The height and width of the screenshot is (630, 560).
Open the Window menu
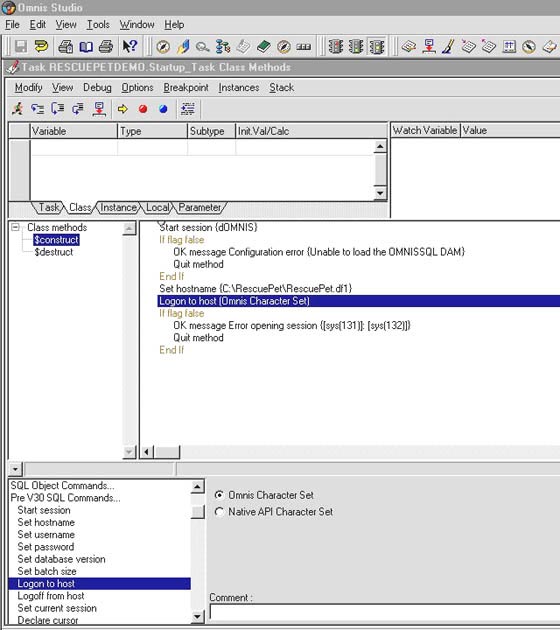click(137, 25)
